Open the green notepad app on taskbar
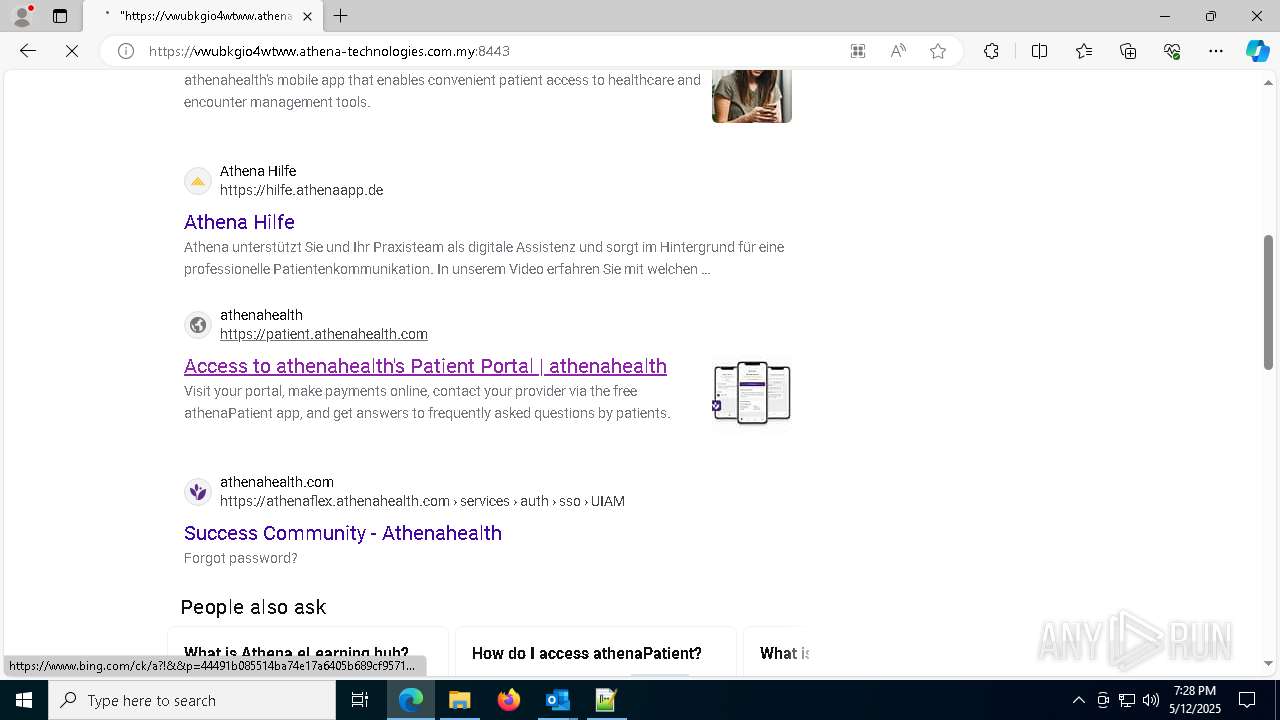The image size is (1280, 720). click(606, 700)
